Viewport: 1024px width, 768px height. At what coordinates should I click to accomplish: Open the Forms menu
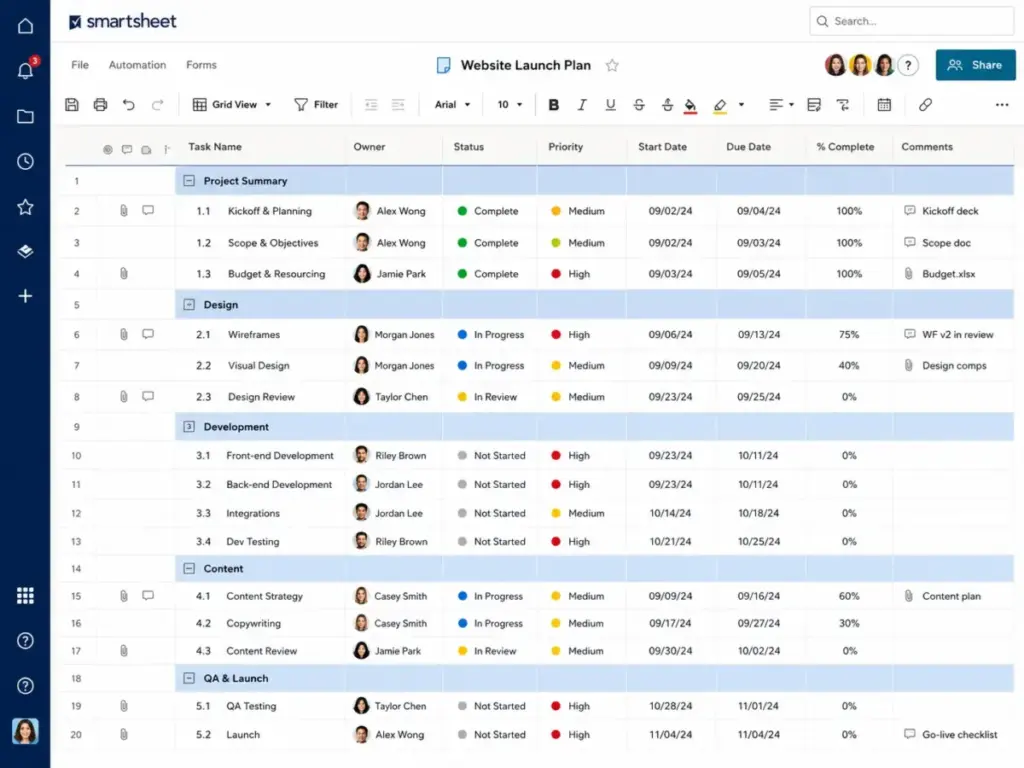(x=201, y=65)
